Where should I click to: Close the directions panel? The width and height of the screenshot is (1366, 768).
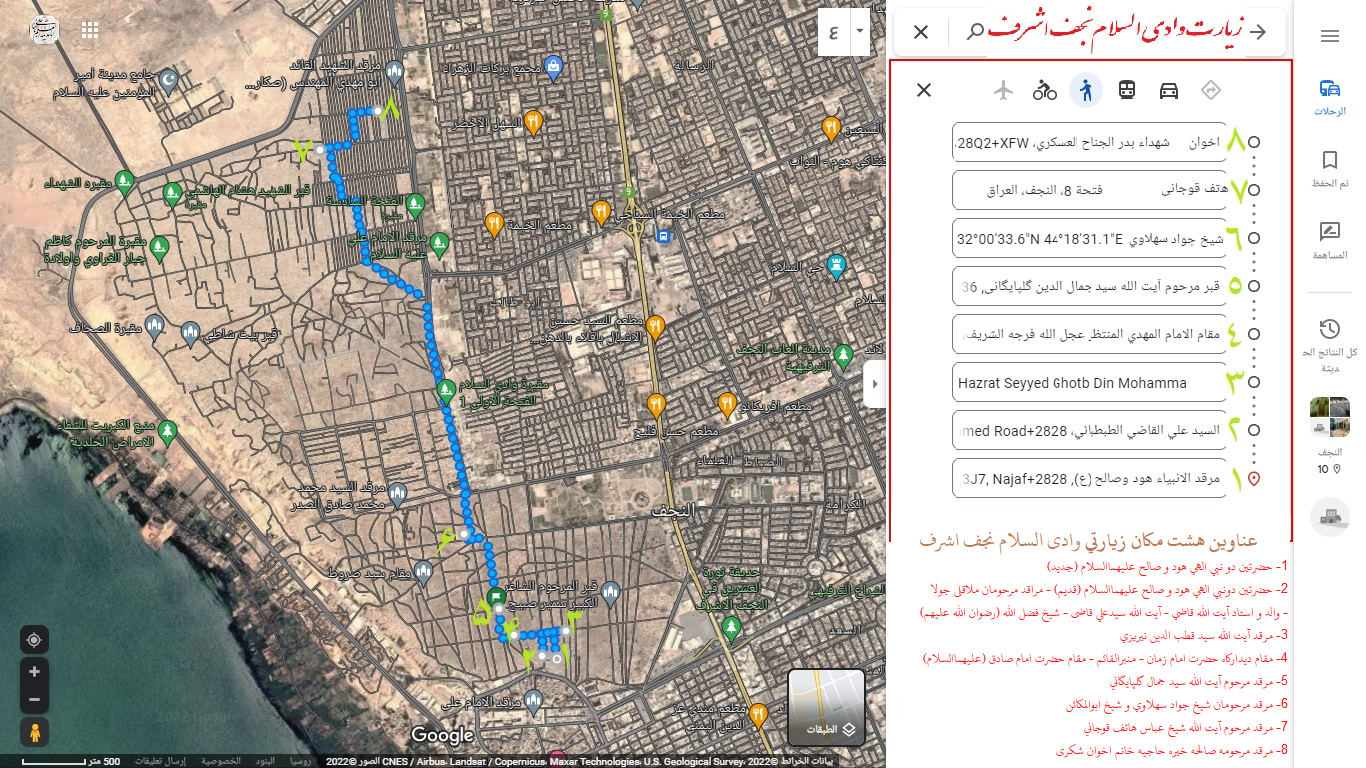coord(924,90)
